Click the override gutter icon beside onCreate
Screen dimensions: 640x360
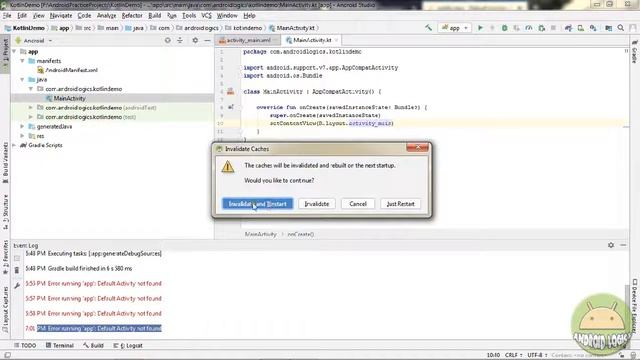click(231, 107)
